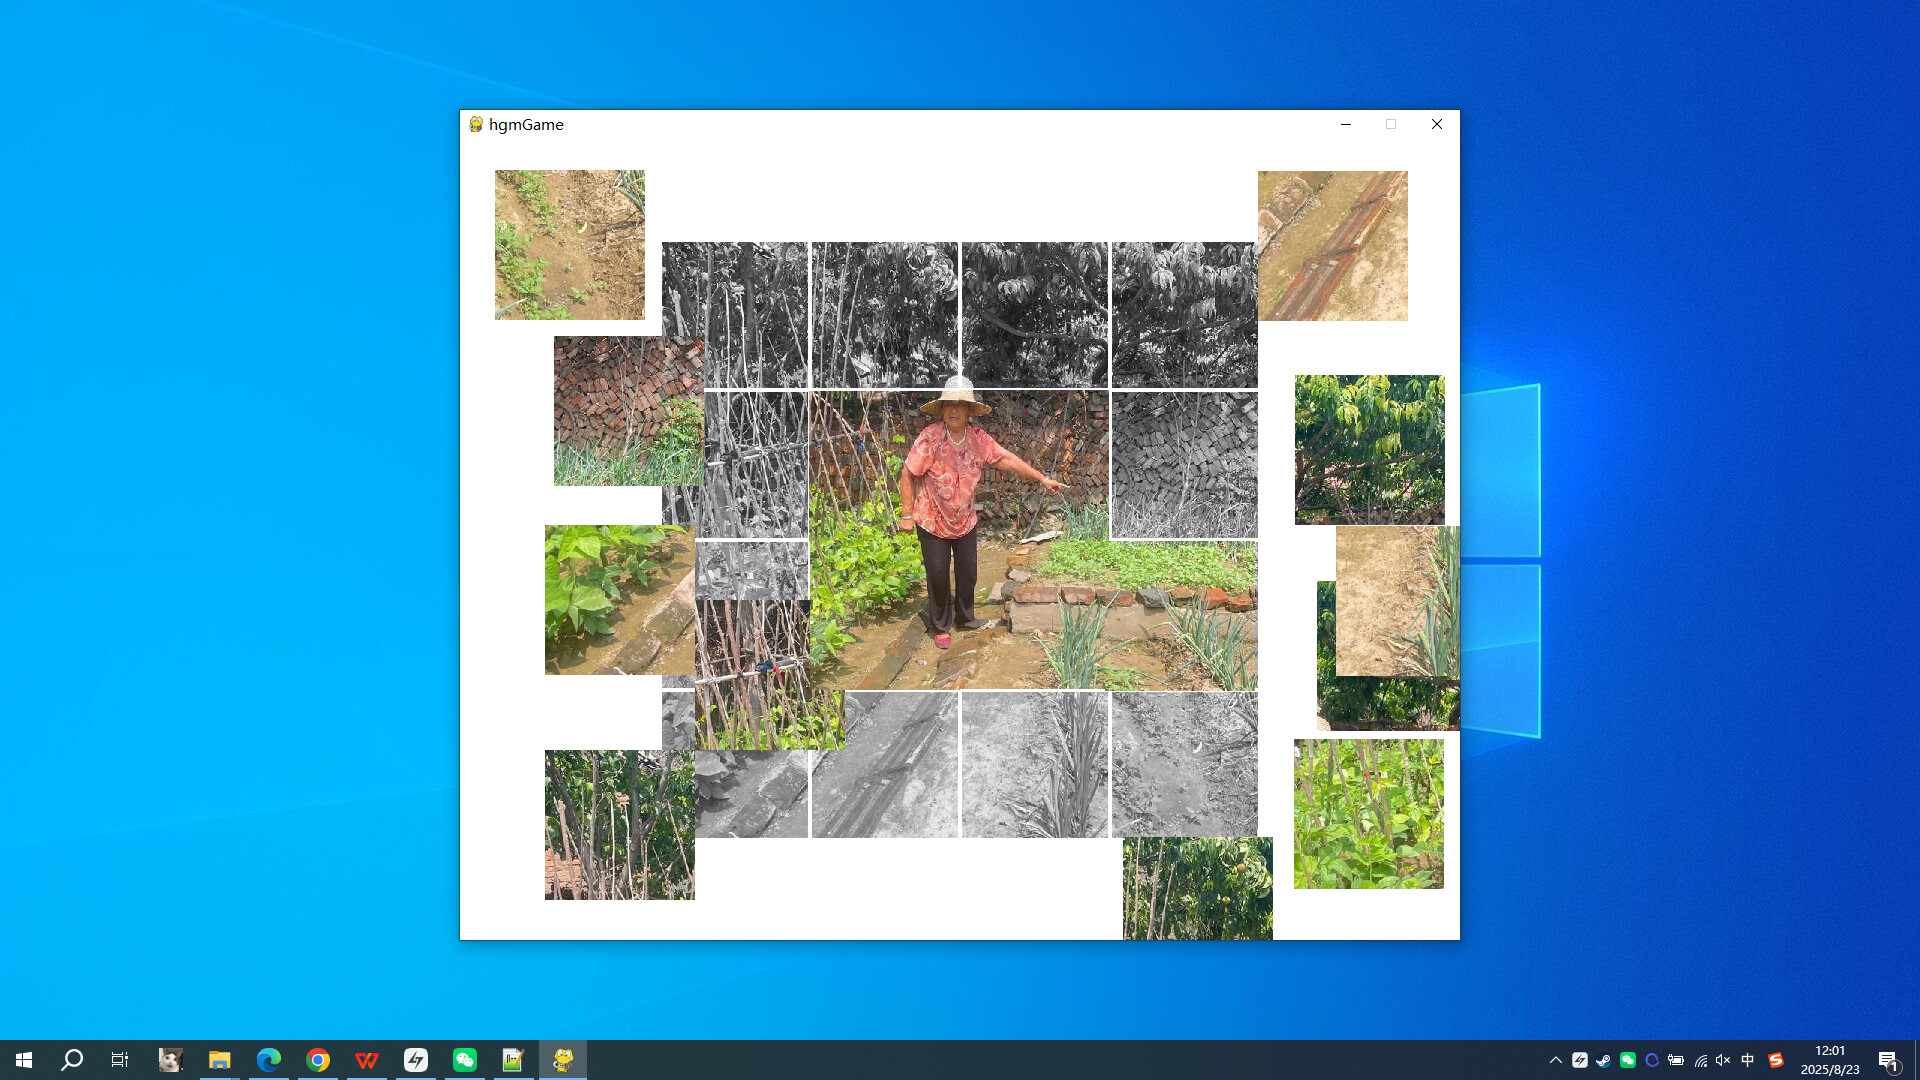Open the Sogou input tray icon
Image resolution: width=1920 pixels, height=1080 pixels.
coord(1776,1060)
